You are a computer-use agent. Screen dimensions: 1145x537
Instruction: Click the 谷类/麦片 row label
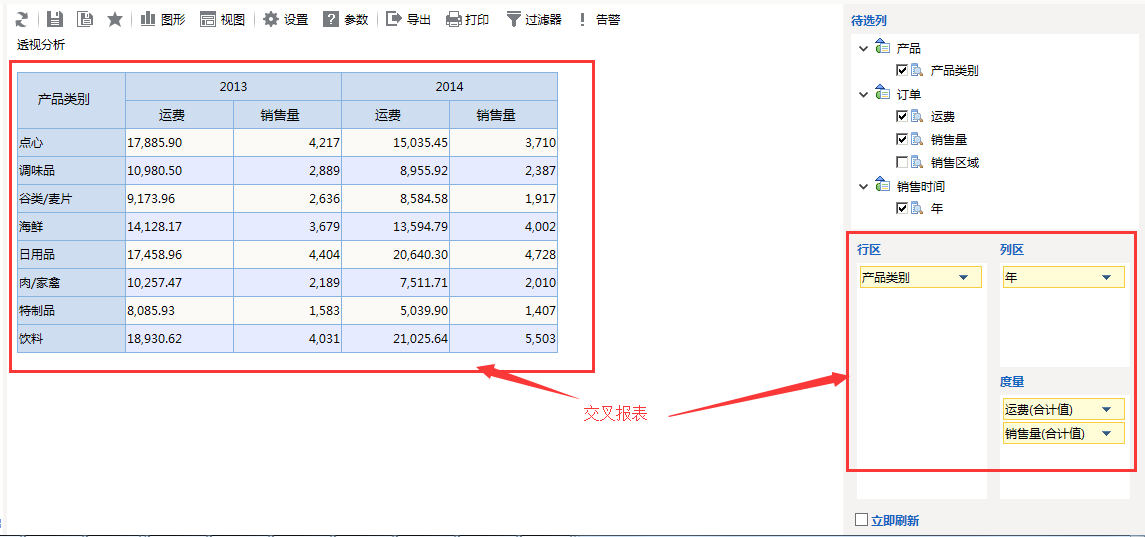(72, 199)
